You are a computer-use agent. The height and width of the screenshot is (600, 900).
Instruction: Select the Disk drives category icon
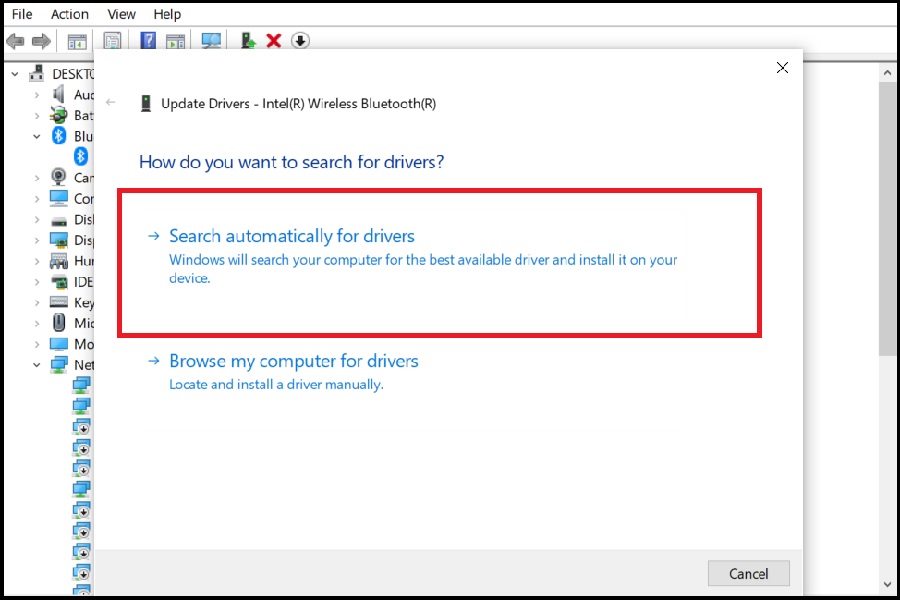point(59,220)
